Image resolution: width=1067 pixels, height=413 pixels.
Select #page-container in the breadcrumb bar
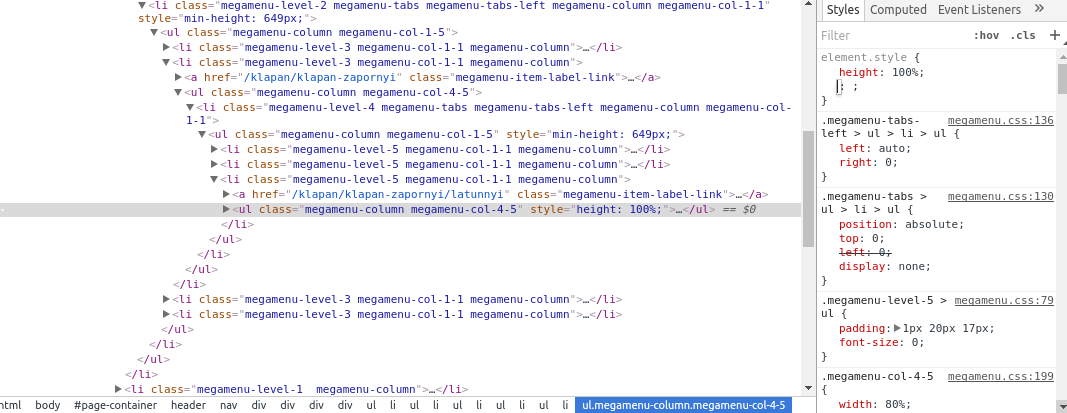tap(115, 406)
